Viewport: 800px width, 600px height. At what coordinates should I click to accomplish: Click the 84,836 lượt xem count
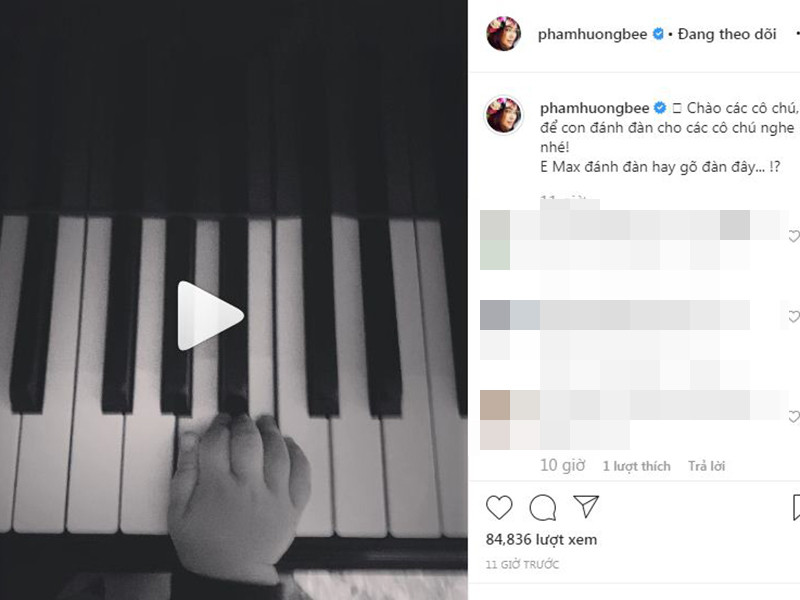click(x=541, y=539)
